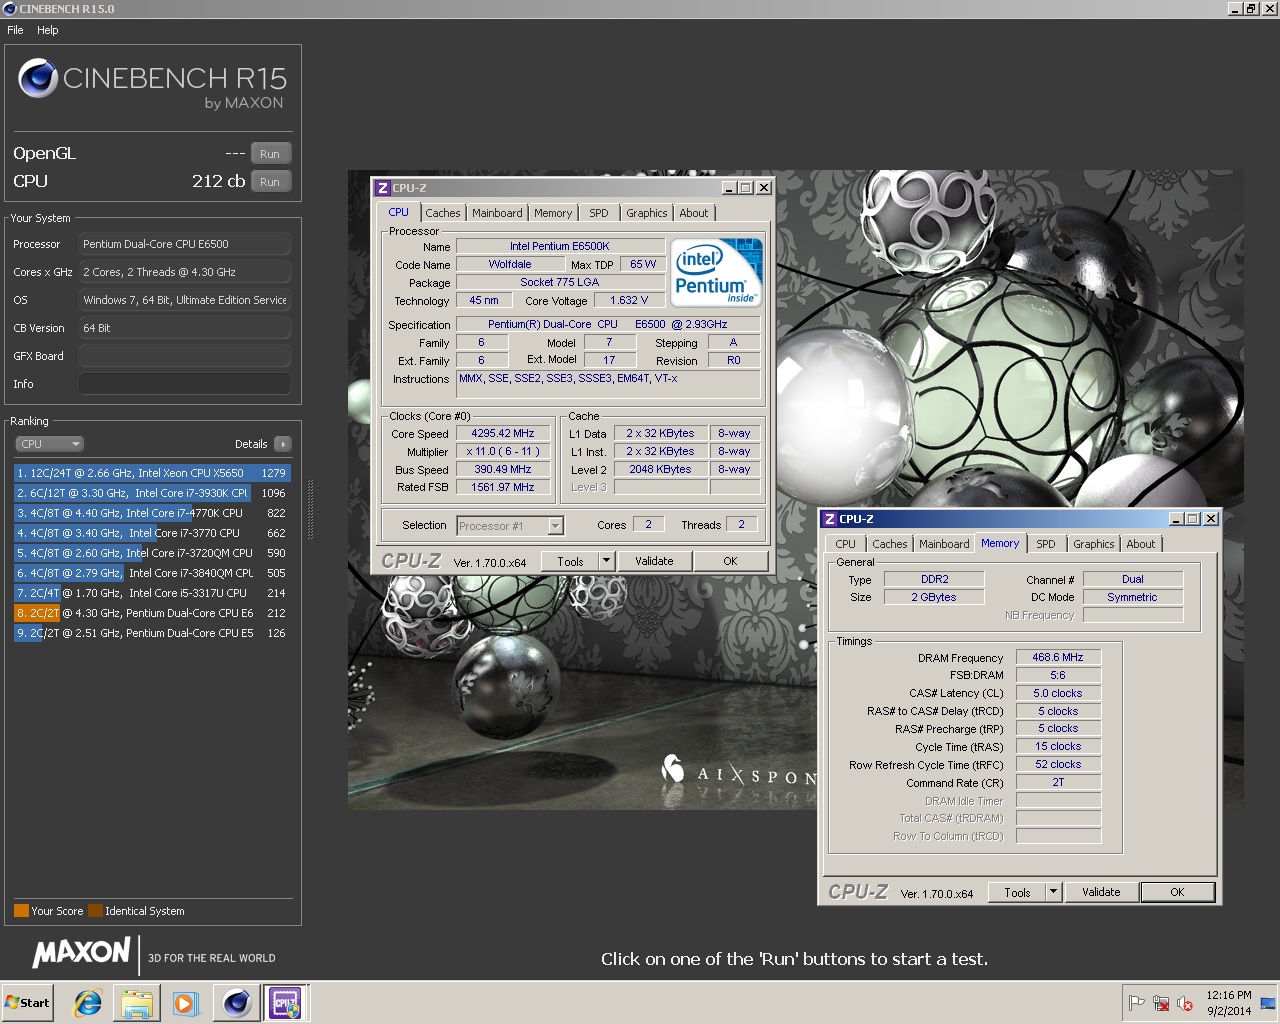Click OK in CPU-Z Memory window
The width and height of the screenshot is (1280, 1024).
coord(1177,892)
